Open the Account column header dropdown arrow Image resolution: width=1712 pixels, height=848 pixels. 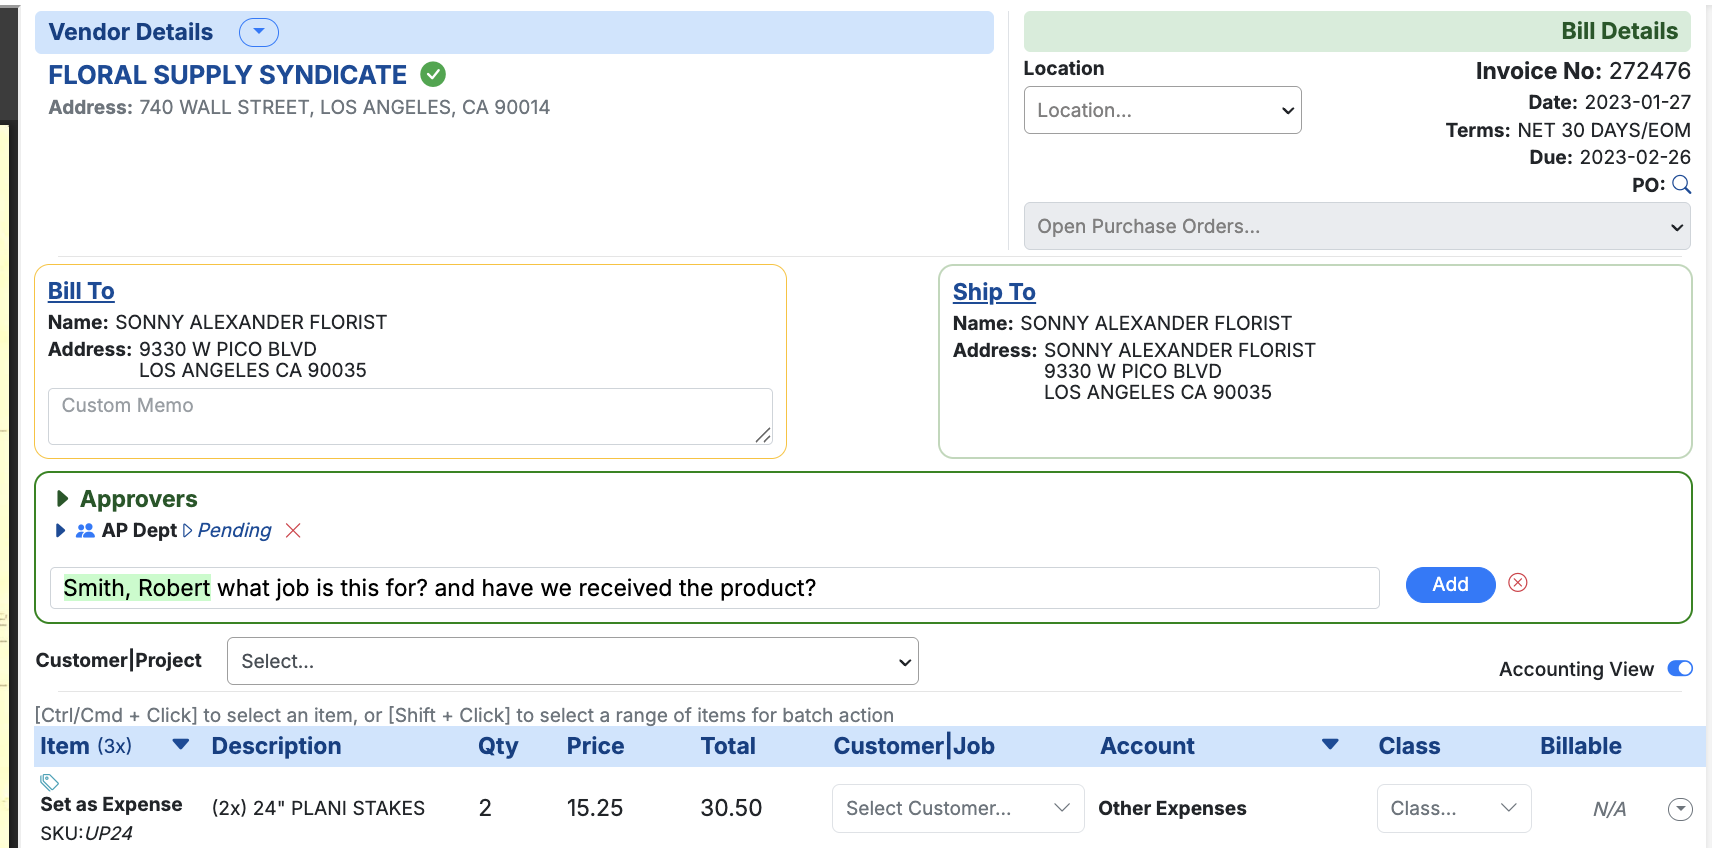point(1330,745)
